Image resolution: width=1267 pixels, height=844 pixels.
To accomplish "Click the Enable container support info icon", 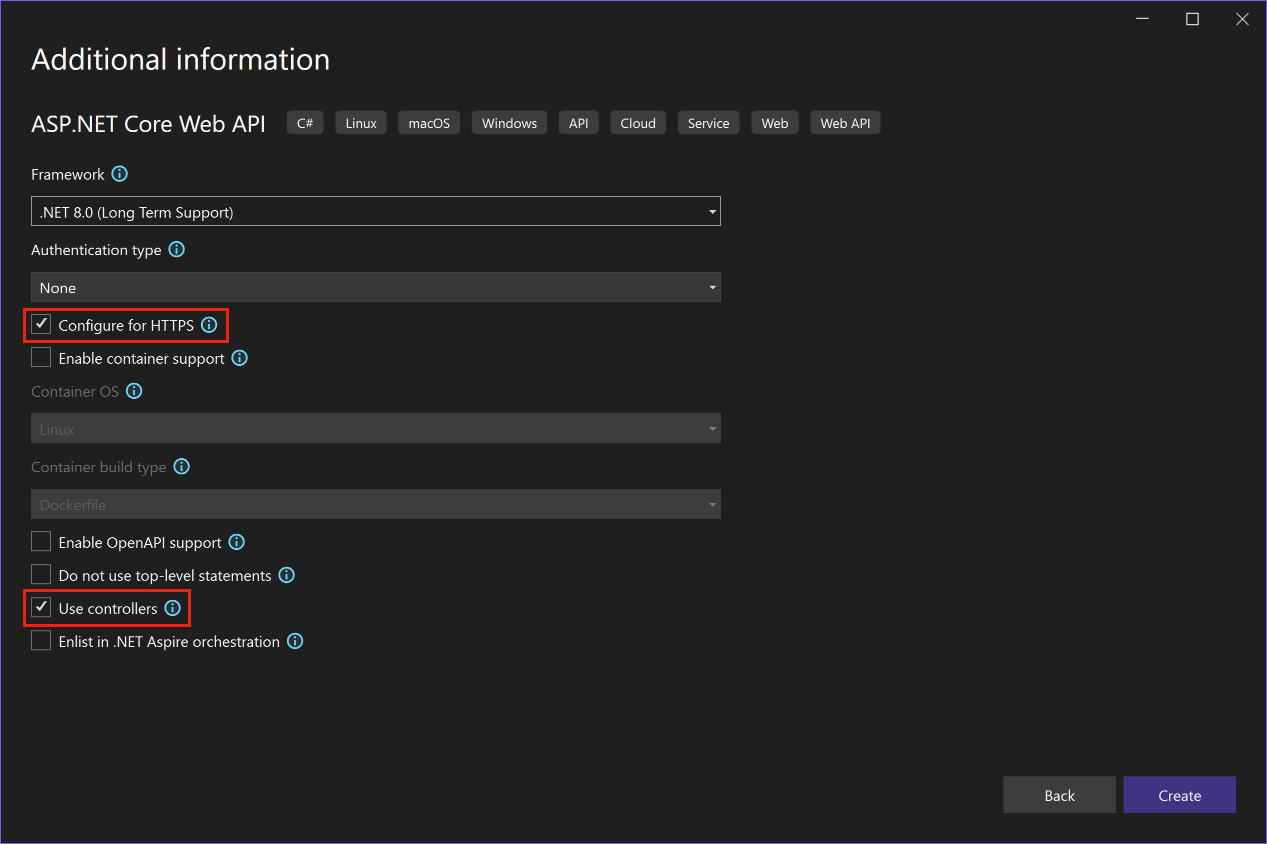I will point(239,357).
